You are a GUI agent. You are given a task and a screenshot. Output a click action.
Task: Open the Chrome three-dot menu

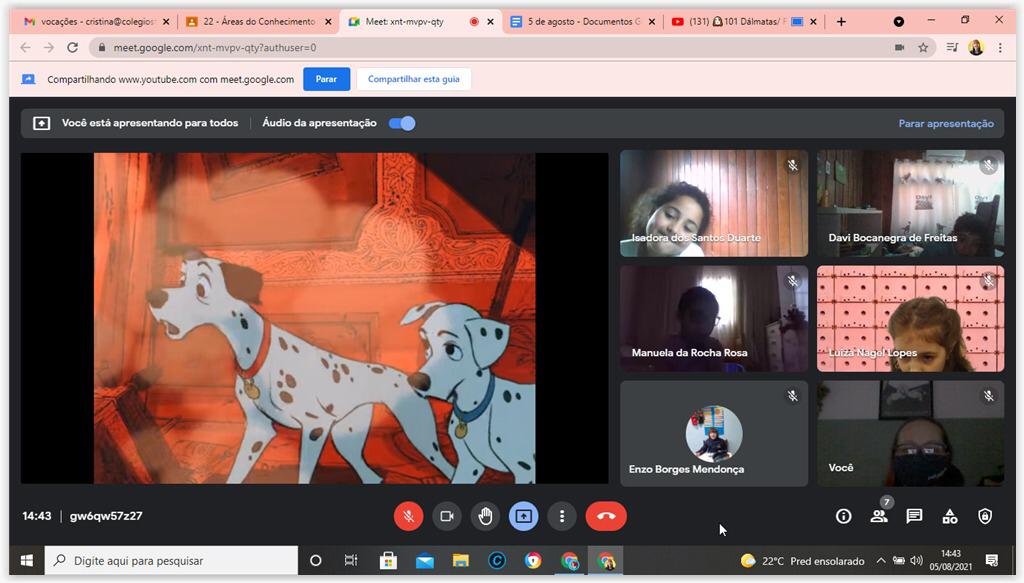pos(1000,47)
